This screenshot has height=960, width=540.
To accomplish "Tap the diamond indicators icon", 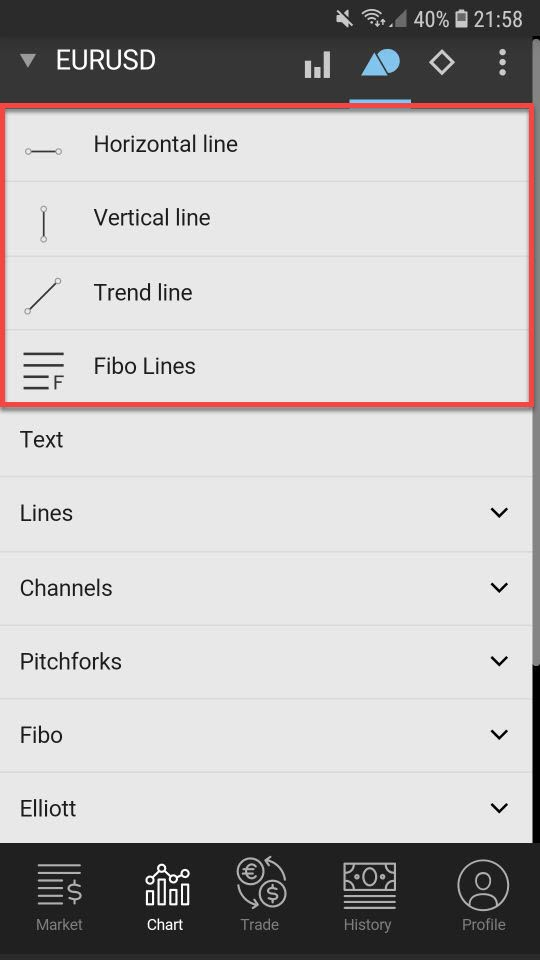I will (x=441, y=62).
